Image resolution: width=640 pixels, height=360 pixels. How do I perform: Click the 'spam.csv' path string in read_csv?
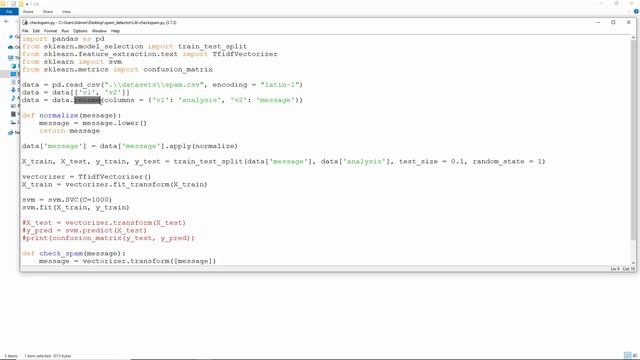point(154,85)
